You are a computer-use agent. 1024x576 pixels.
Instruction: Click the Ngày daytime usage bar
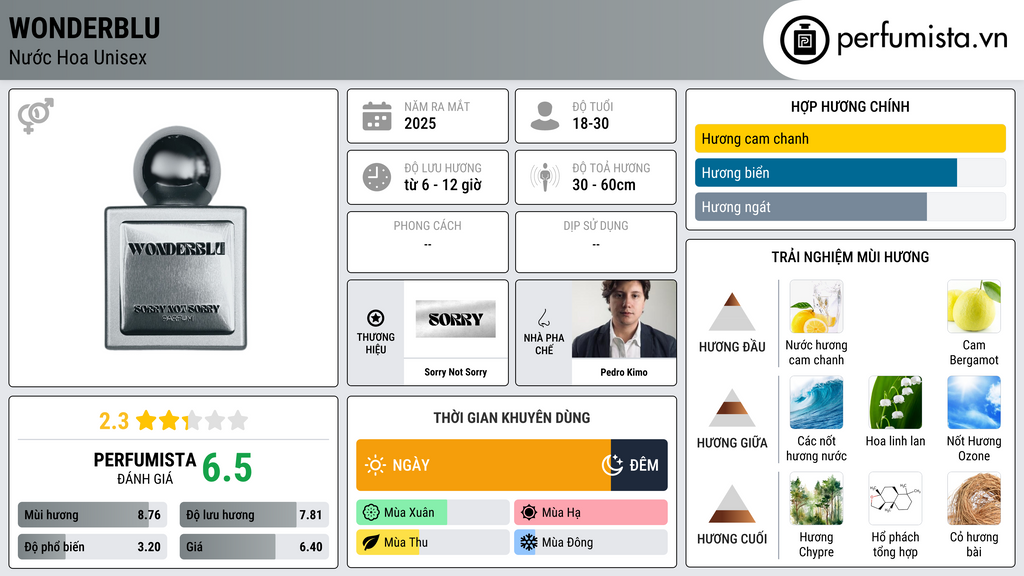click(483, 465)
